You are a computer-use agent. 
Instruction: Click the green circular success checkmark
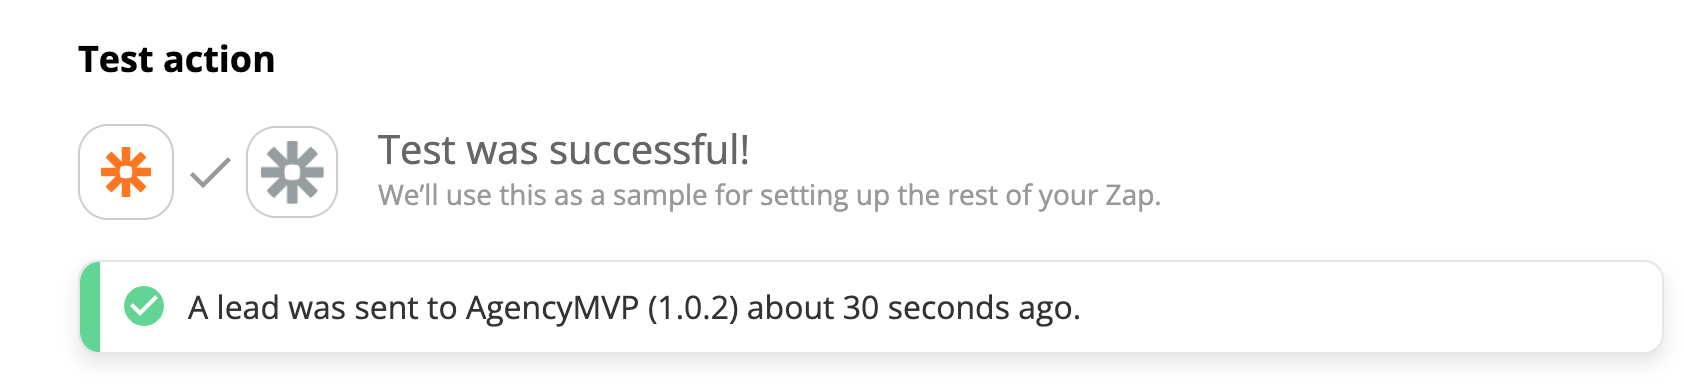(144, 307)
